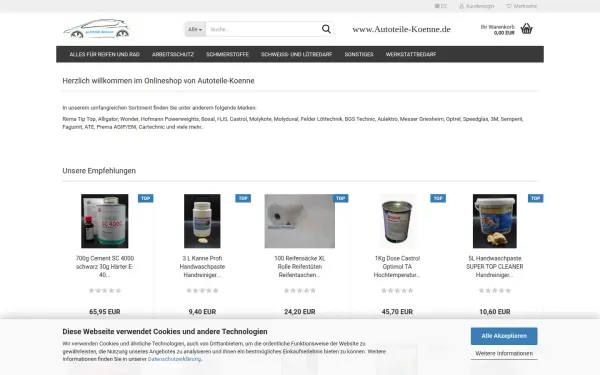Screen dimensions: 600x375
Task: Click the Autoteile-Koenne car logo
Action: point(96,29)
